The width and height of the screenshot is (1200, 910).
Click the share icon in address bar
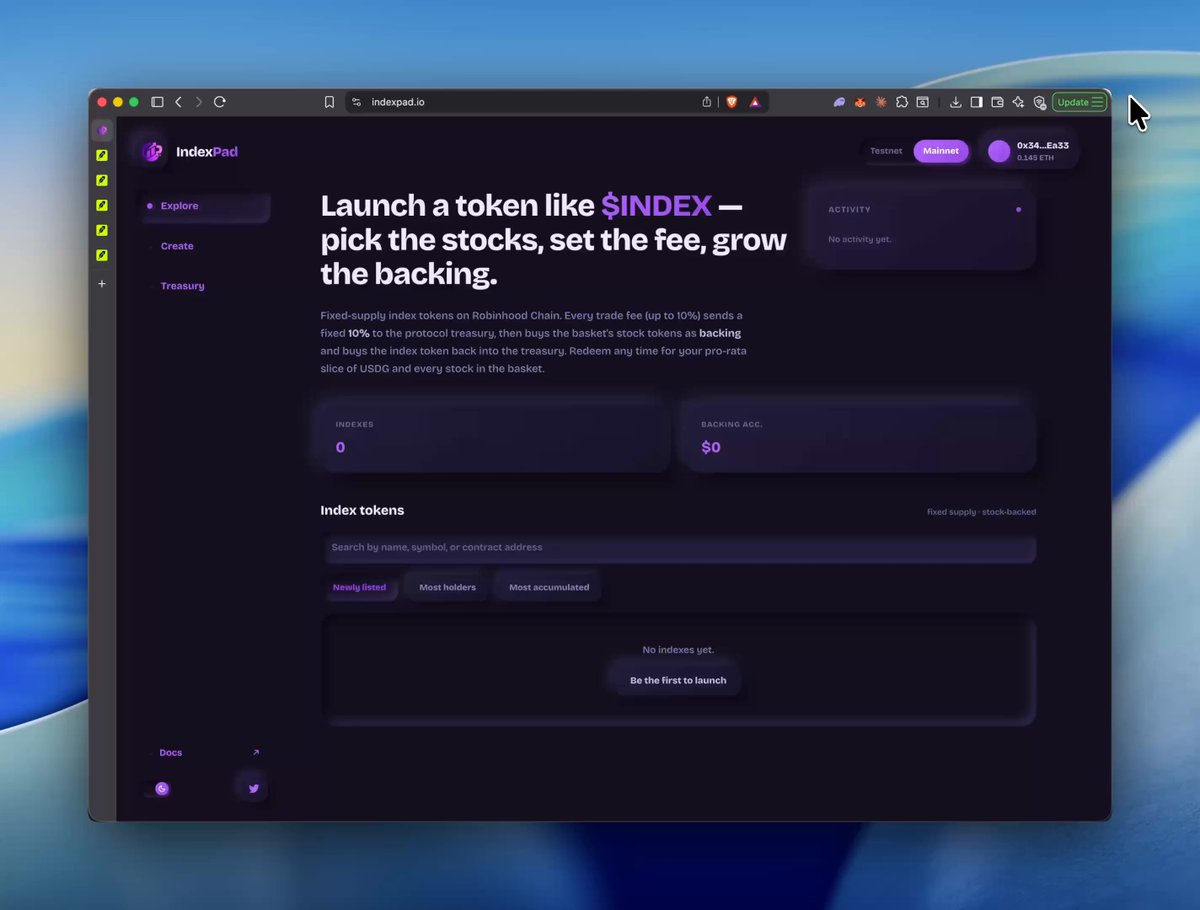click(x=707, y=102)
